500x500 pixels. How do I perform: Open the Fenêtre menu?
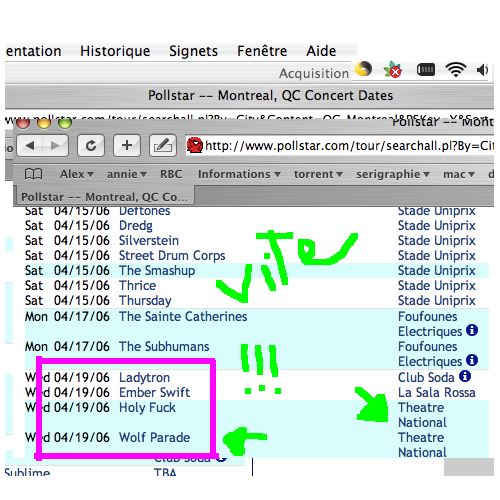tap(262, 51)
